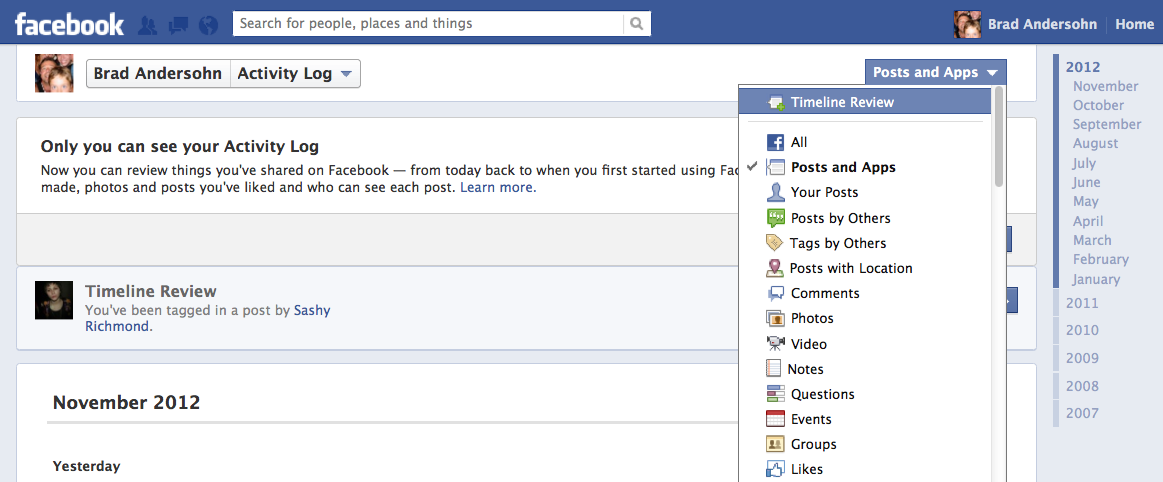
Task: Open the friend requests icon
Action: tap(148, 24)
